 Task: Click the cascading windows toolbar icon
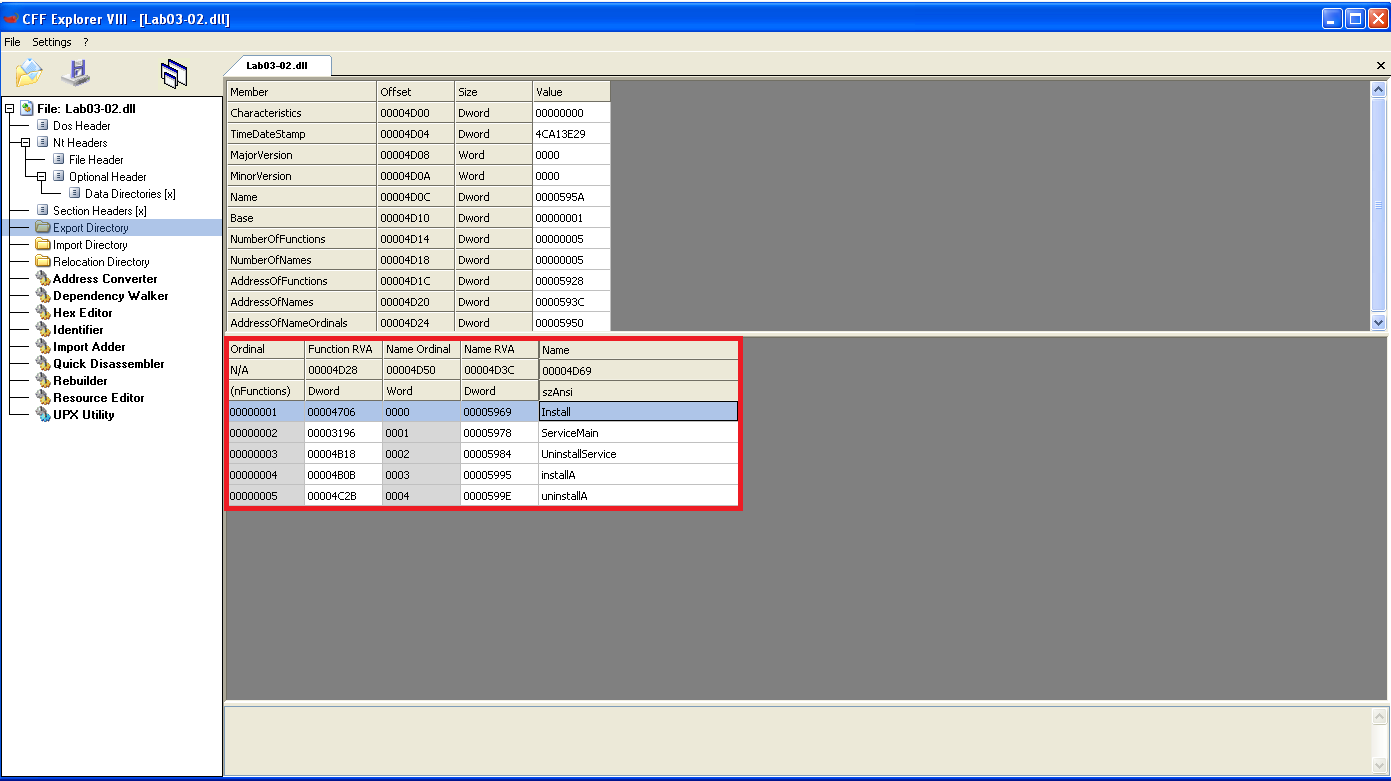pos(174,73)
